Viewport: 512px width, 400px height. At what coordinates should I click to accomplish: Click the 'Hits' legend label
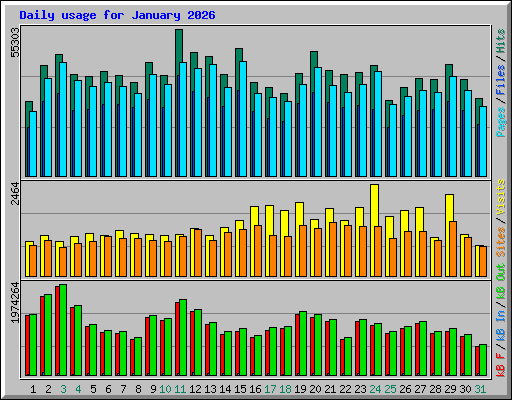pos(501,41)
